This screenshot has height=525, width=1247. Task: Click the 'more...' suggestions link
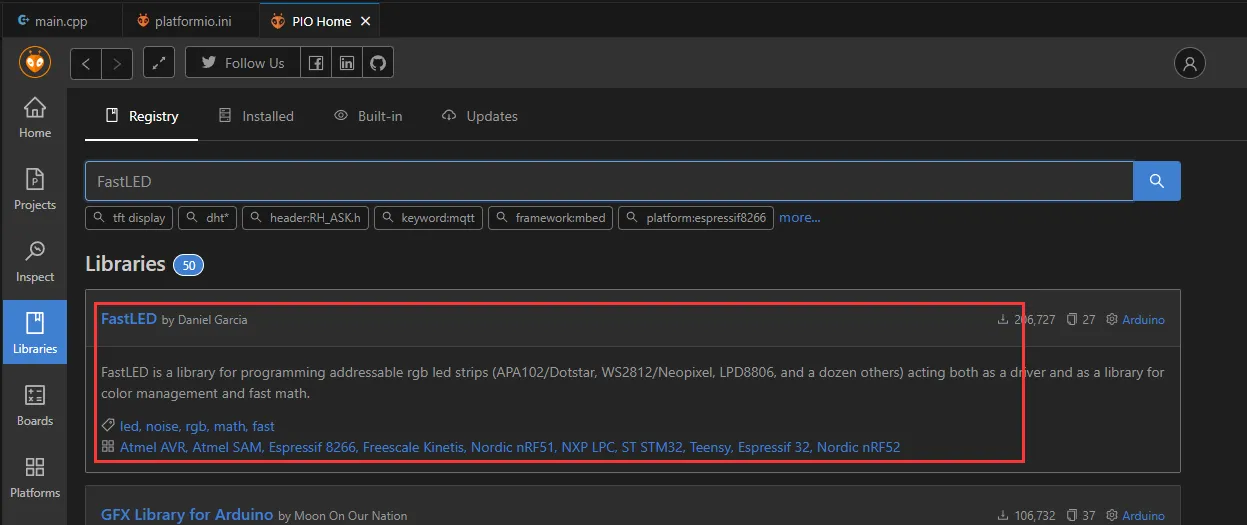click(800, 217)
